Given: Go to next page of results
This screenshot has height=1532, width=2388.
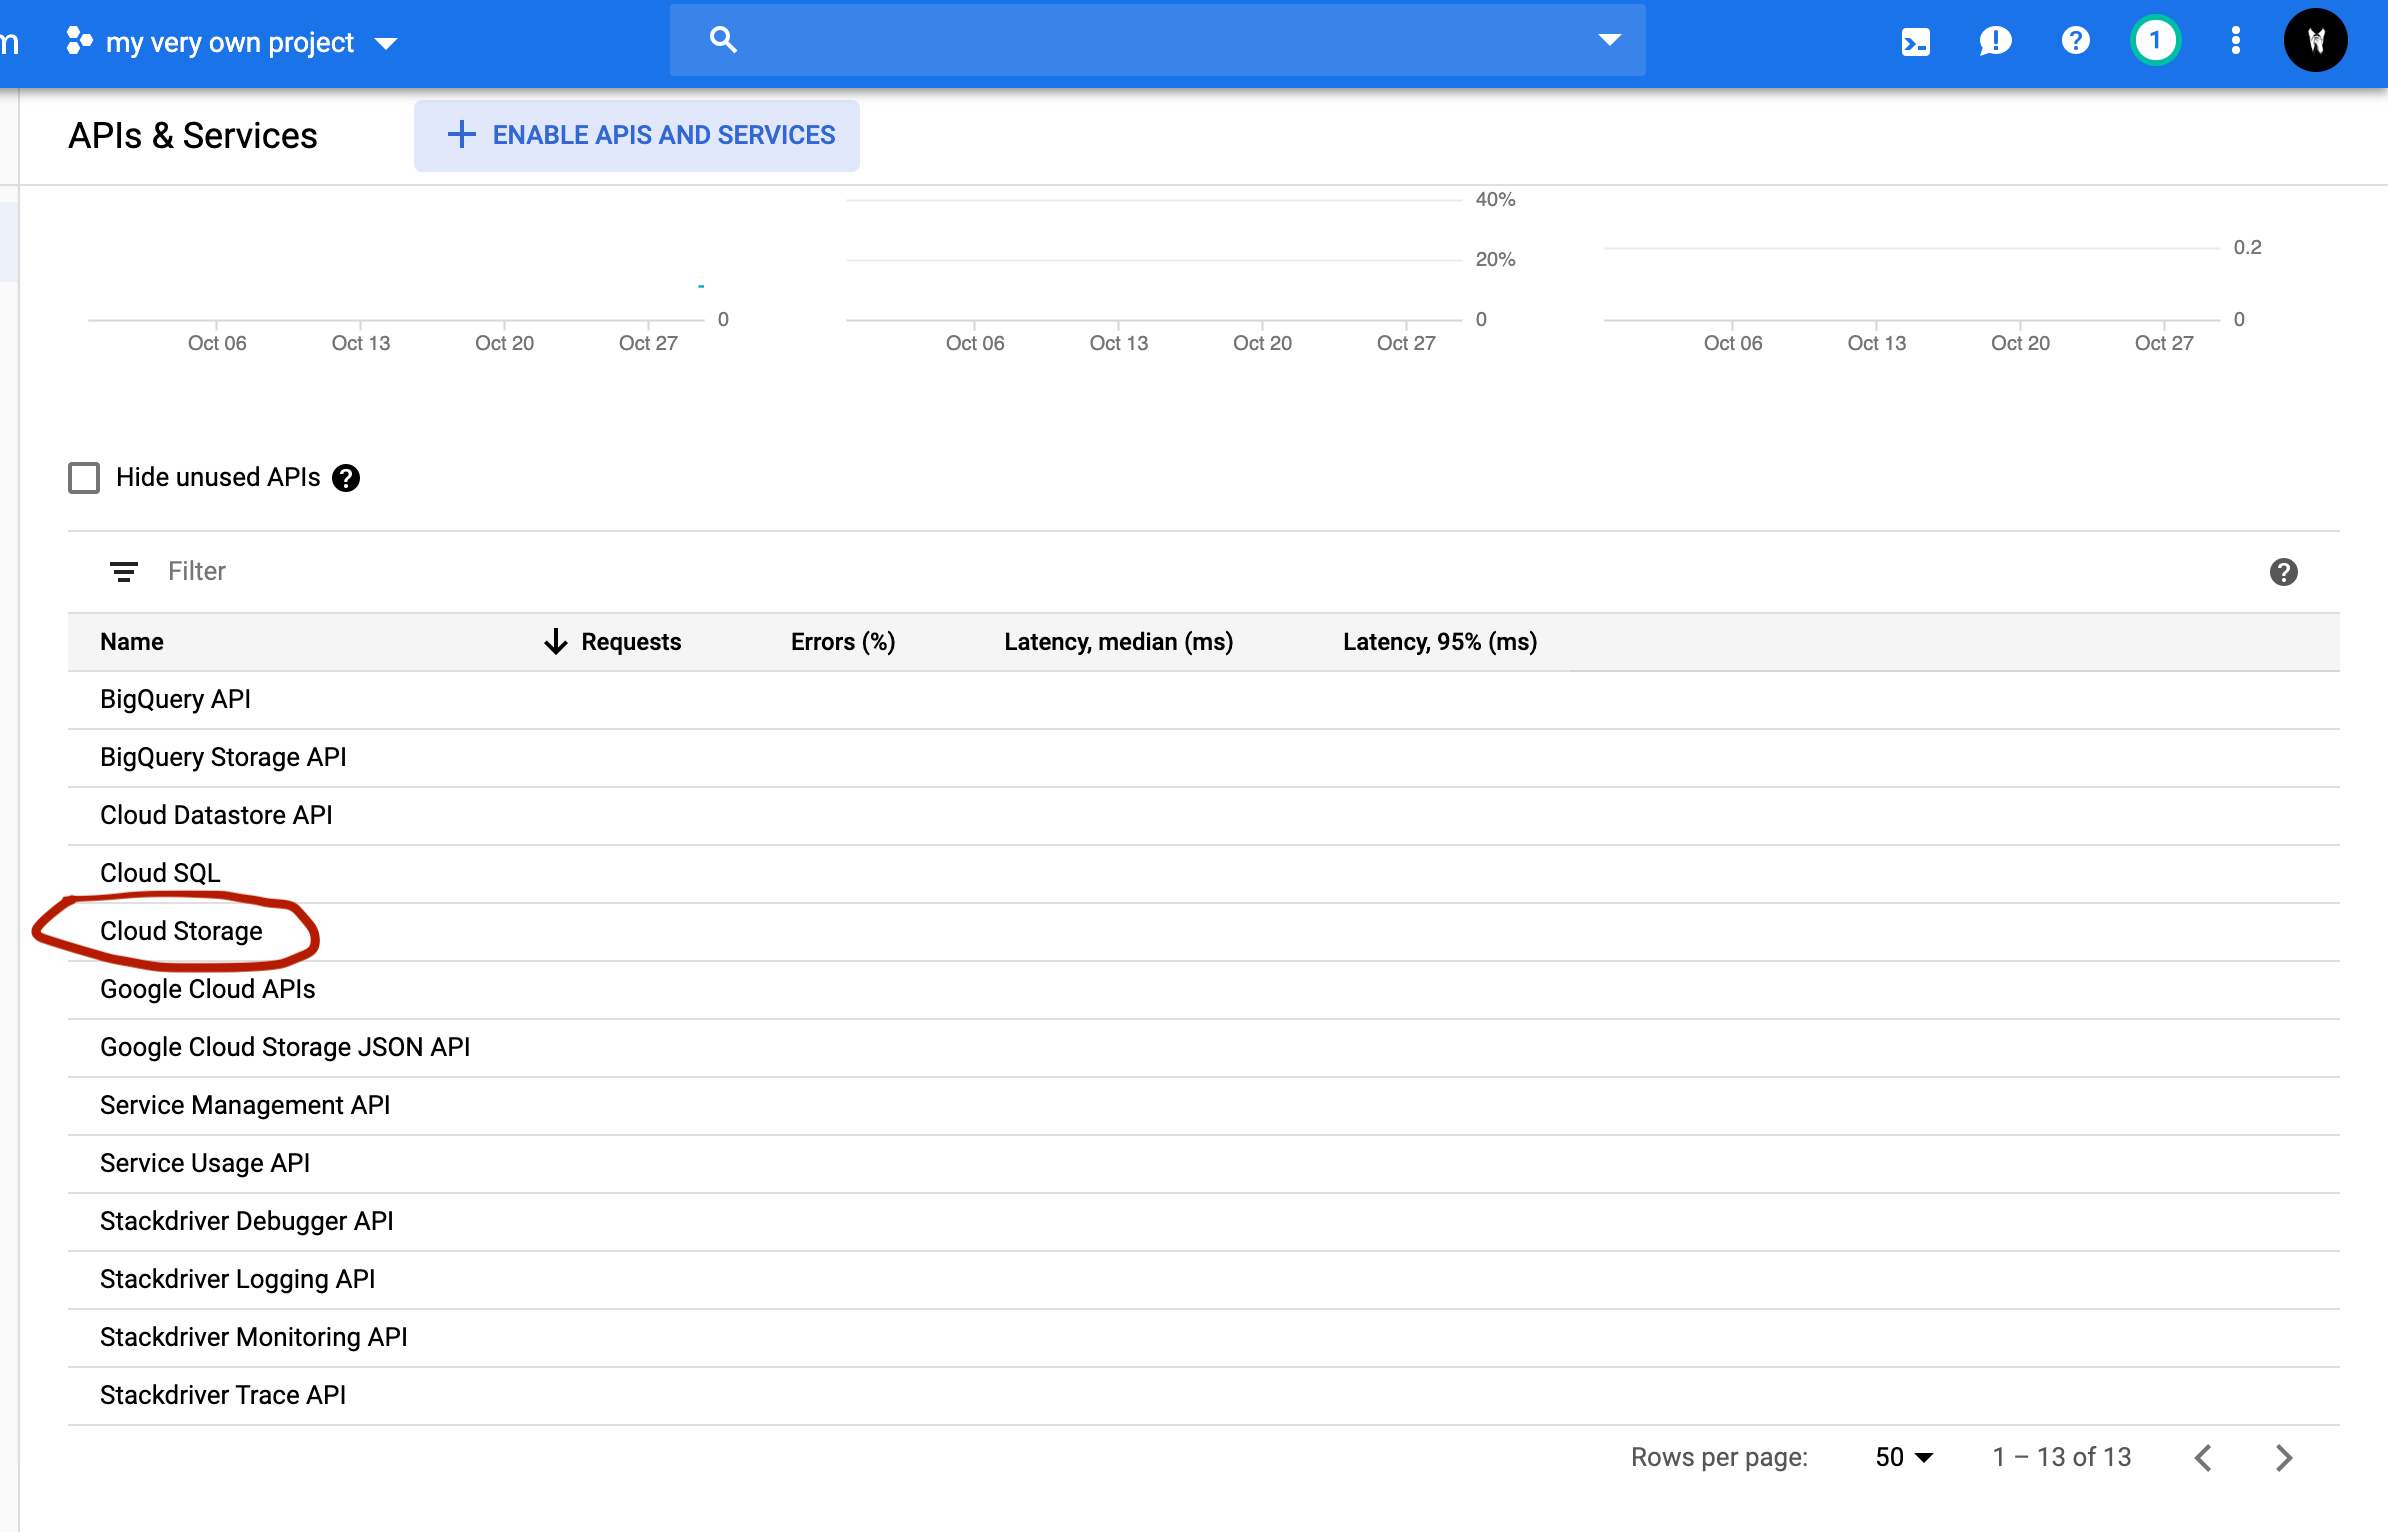Looking at the screenshot, I should coord(2283,1457).
